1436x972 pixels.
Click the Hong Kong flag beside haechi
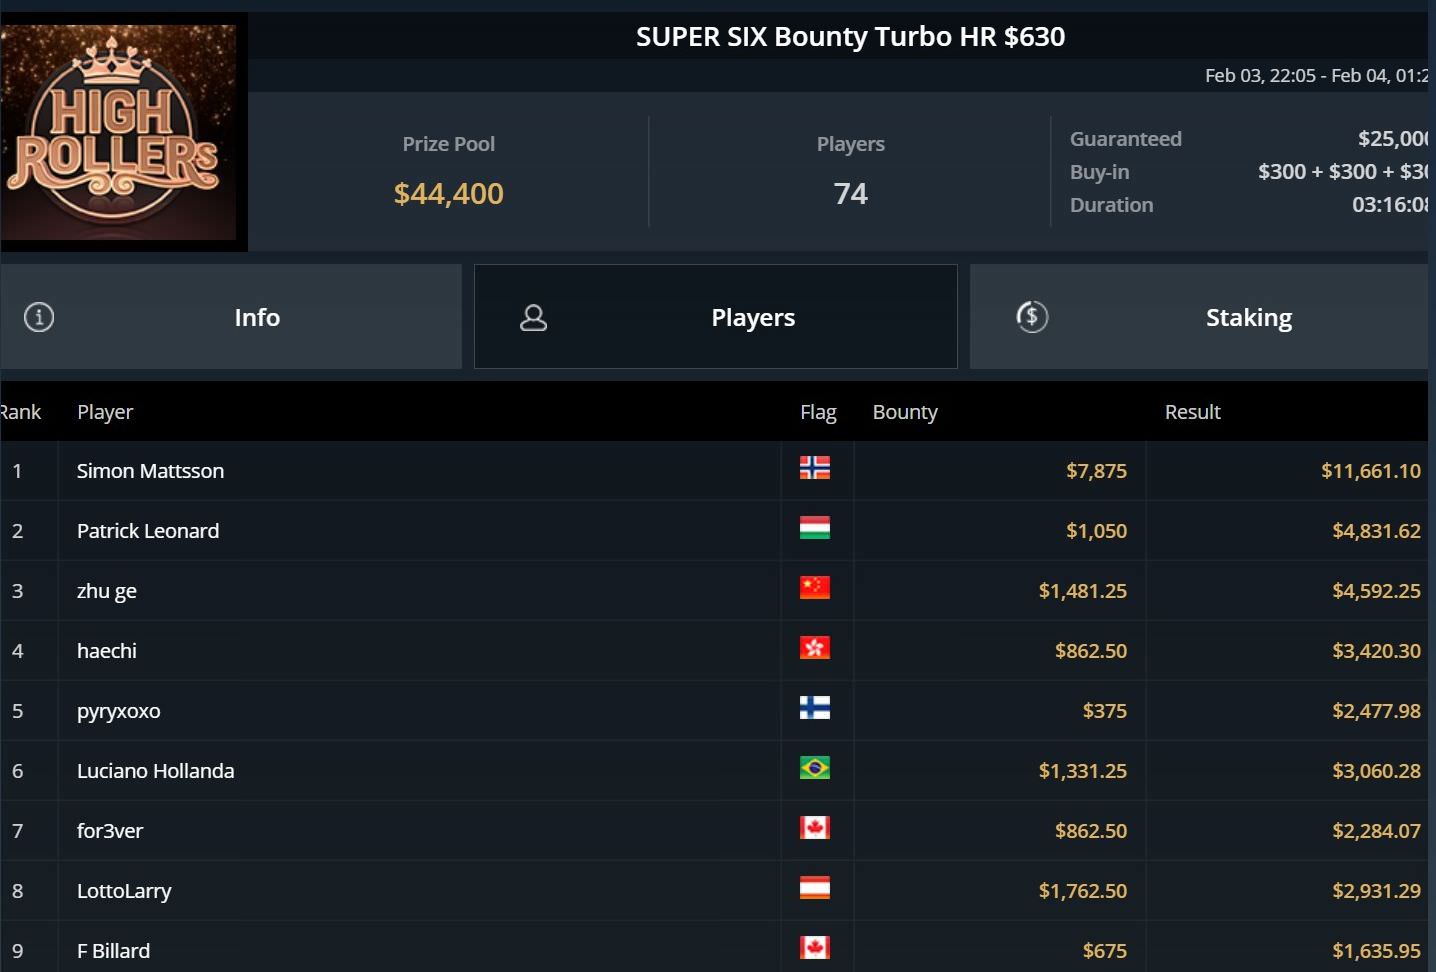pos(815,648)
